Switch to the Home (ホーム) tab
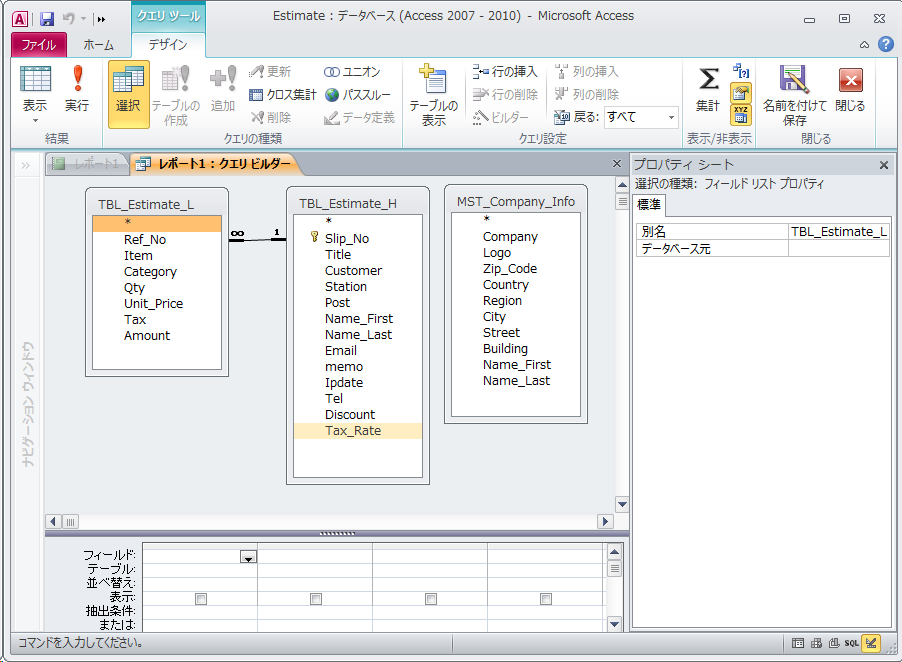Screen dimensions: 902x662 98,45
